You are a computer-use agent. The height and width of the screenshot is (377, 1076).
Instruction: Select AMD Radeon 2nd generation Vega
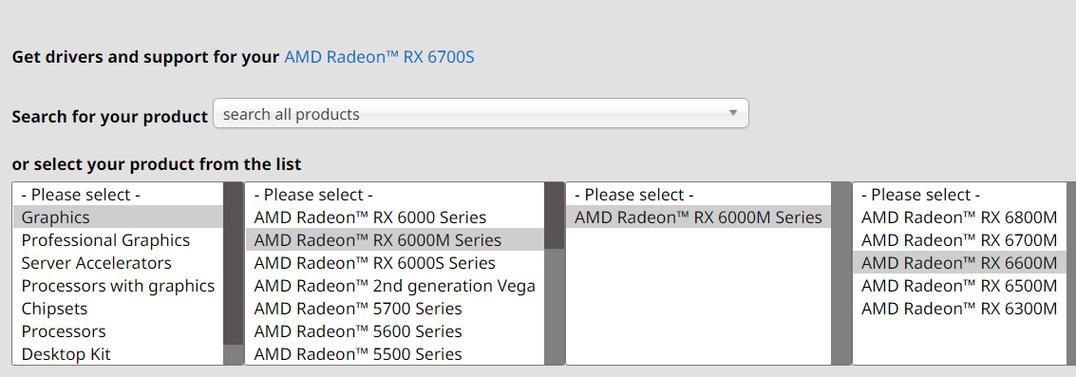tap(395, 285)
